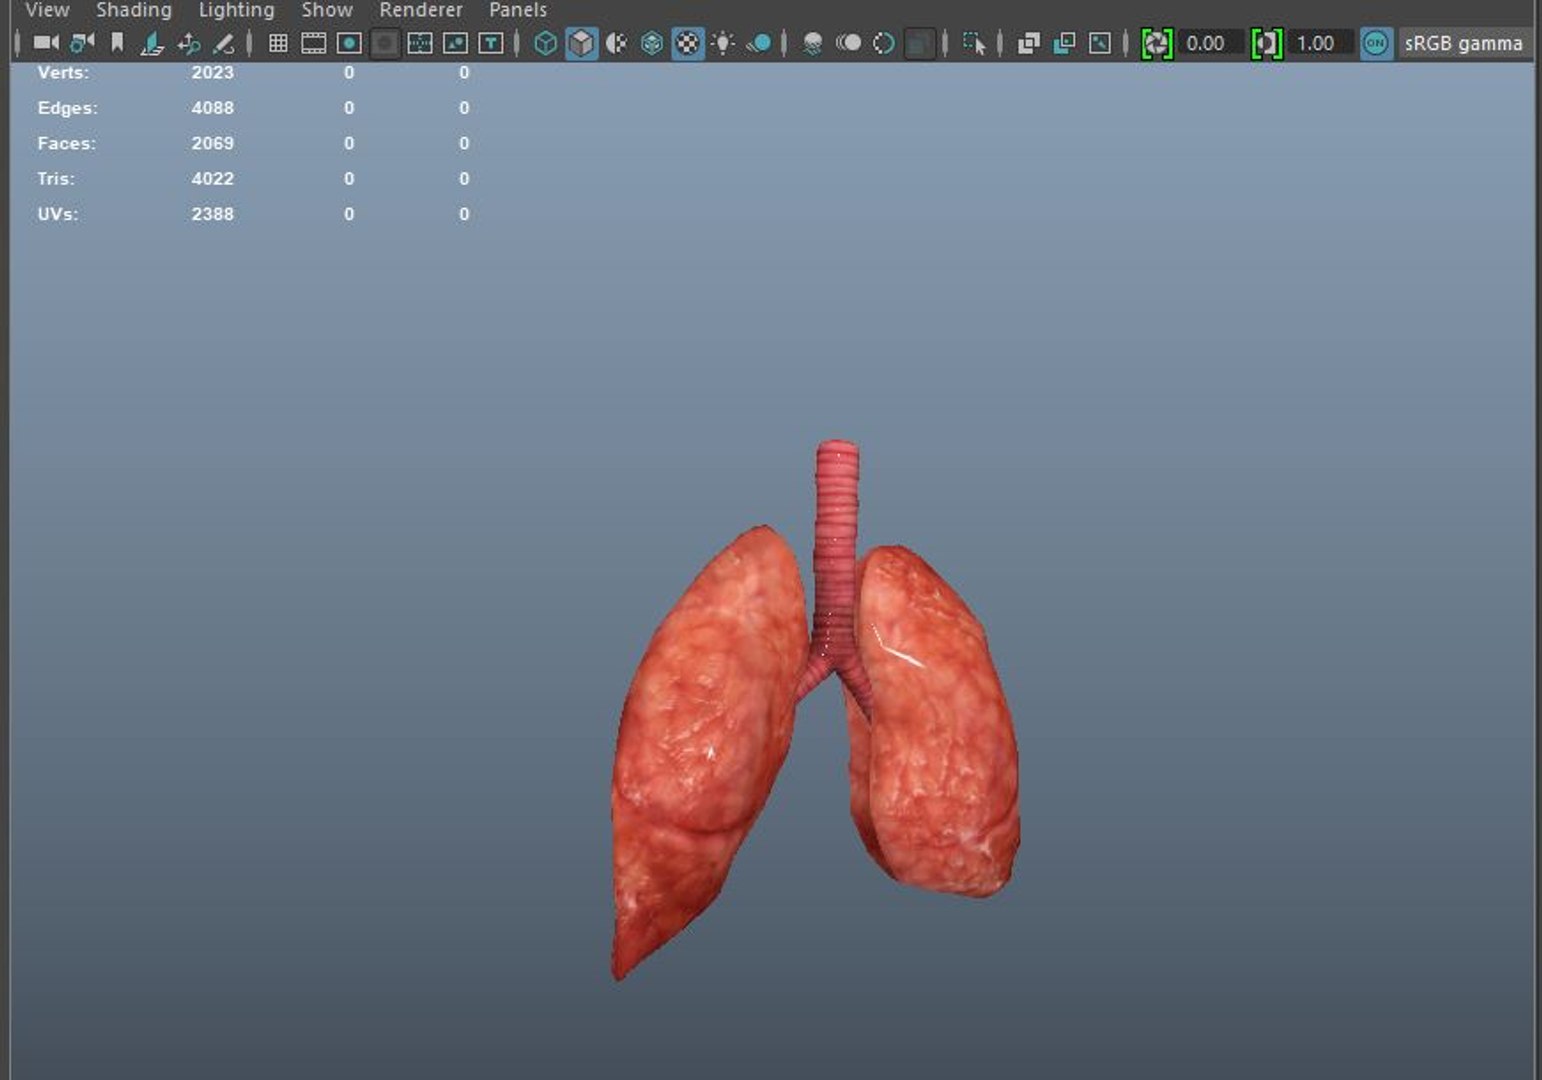Click the Smooth Shade All cube icon

[x=581, y=43]
